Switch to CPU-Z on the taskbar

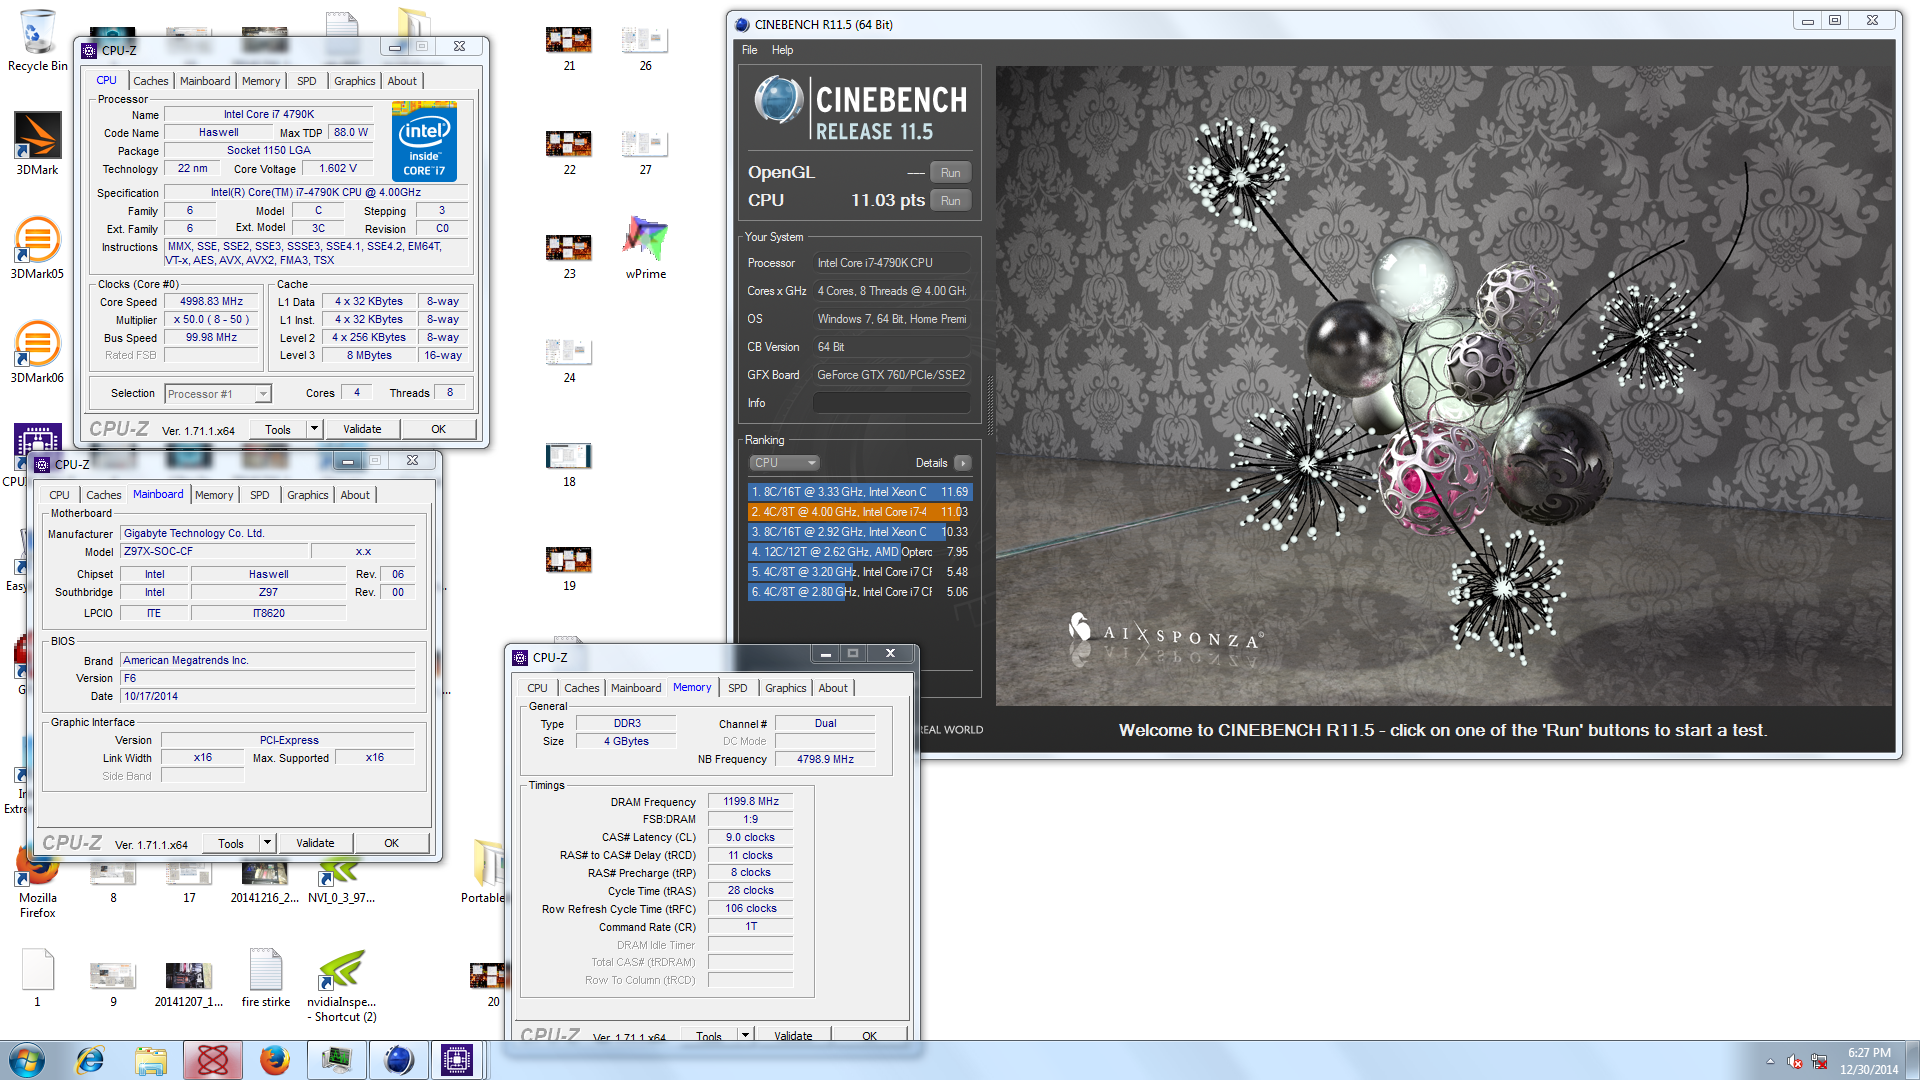point(457,1060)
